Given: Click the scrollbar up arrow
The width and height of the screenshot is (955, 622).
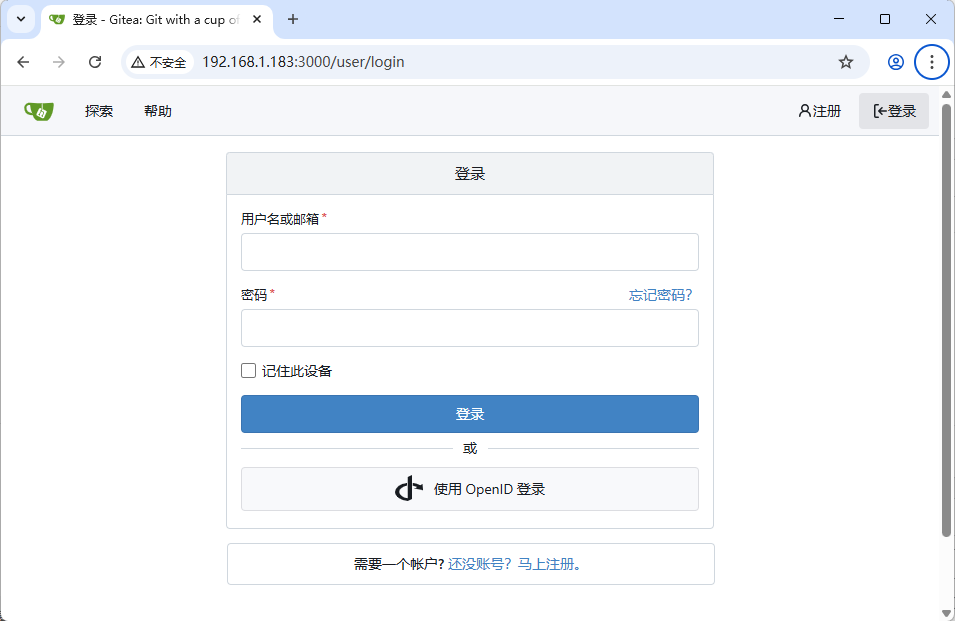Looking at the screenshot, I should [946, 94].
